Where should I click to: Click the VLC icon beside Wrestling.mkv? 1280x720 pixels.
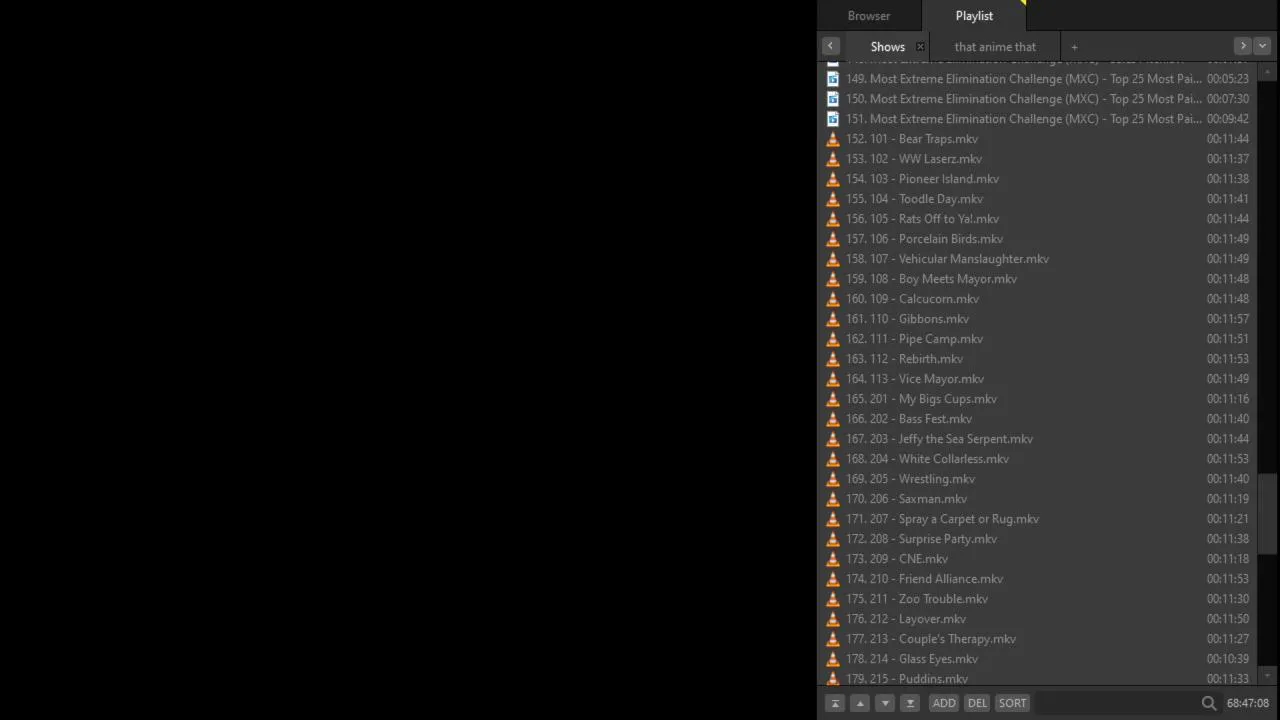tap(833, 479)
